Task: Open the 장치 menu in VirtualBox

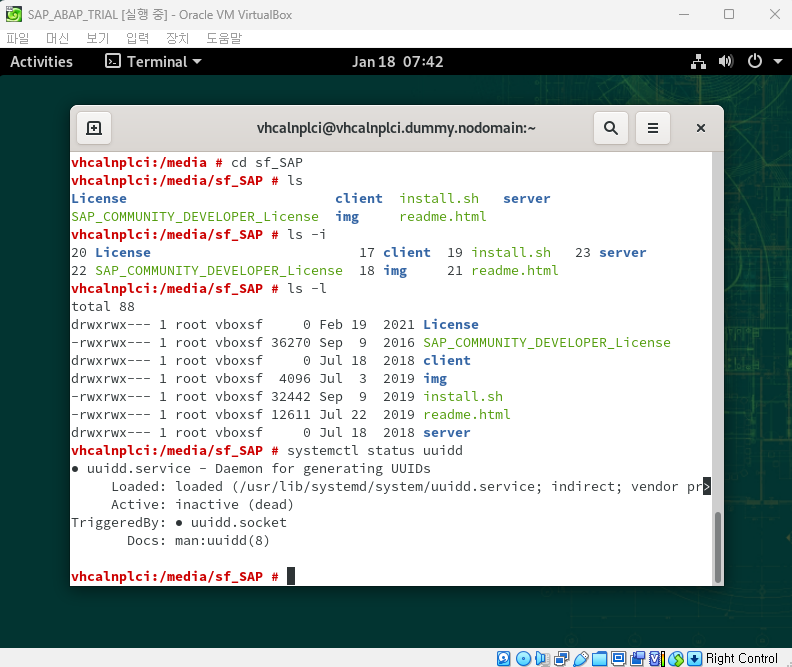Action: coord(177,38)
